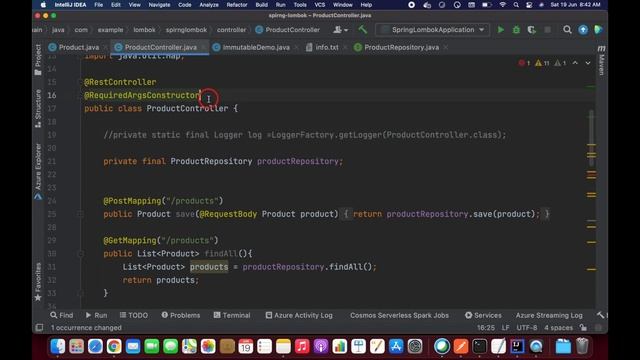Open the colorful toolbox icon at toolbar end

point(598,30)
